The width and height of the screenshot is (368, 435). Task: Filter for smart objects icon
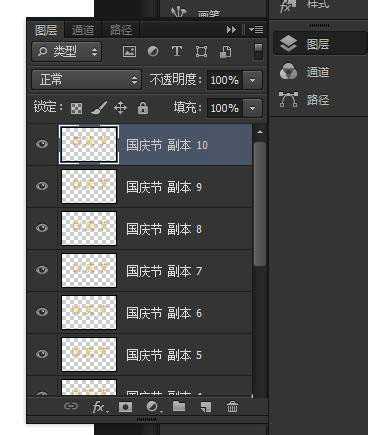[225, 52]
